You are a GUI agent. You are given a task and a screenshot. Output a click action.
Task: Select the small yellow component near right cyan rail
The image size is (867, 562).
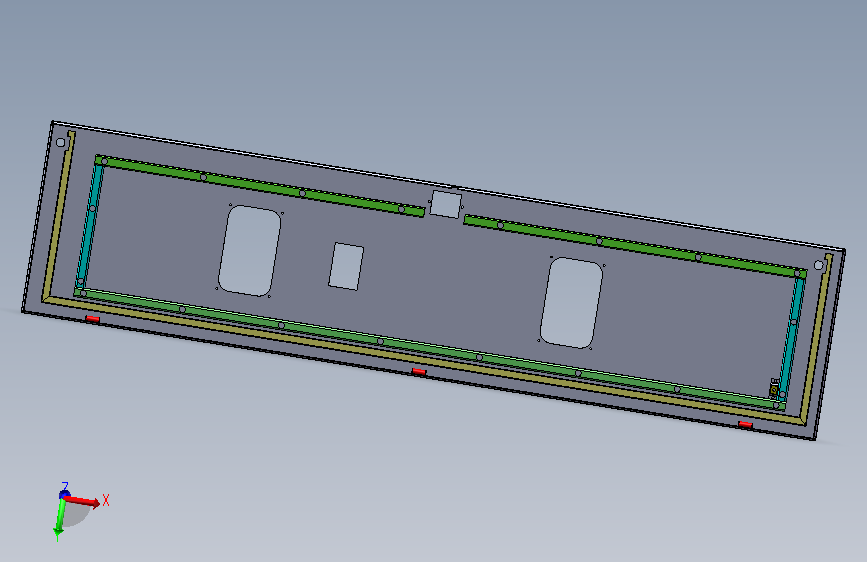click(x=774, y=388)
